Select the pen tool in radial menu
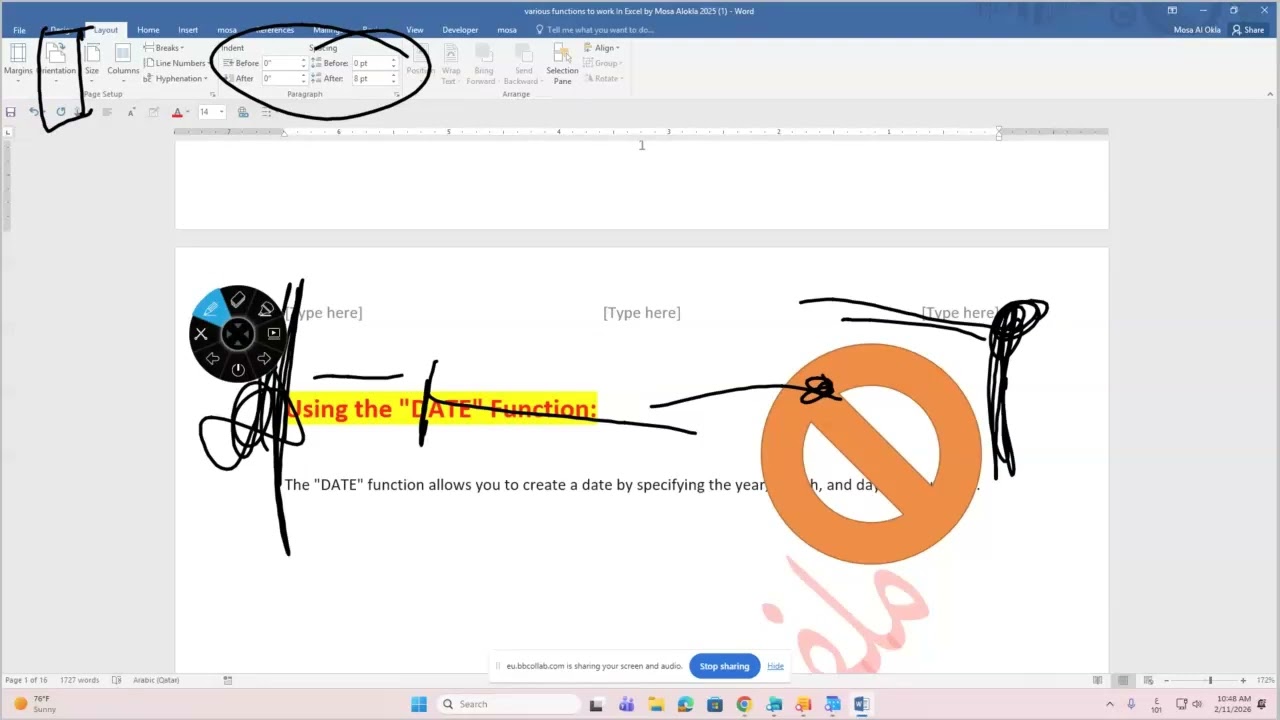 pos(211,309)
